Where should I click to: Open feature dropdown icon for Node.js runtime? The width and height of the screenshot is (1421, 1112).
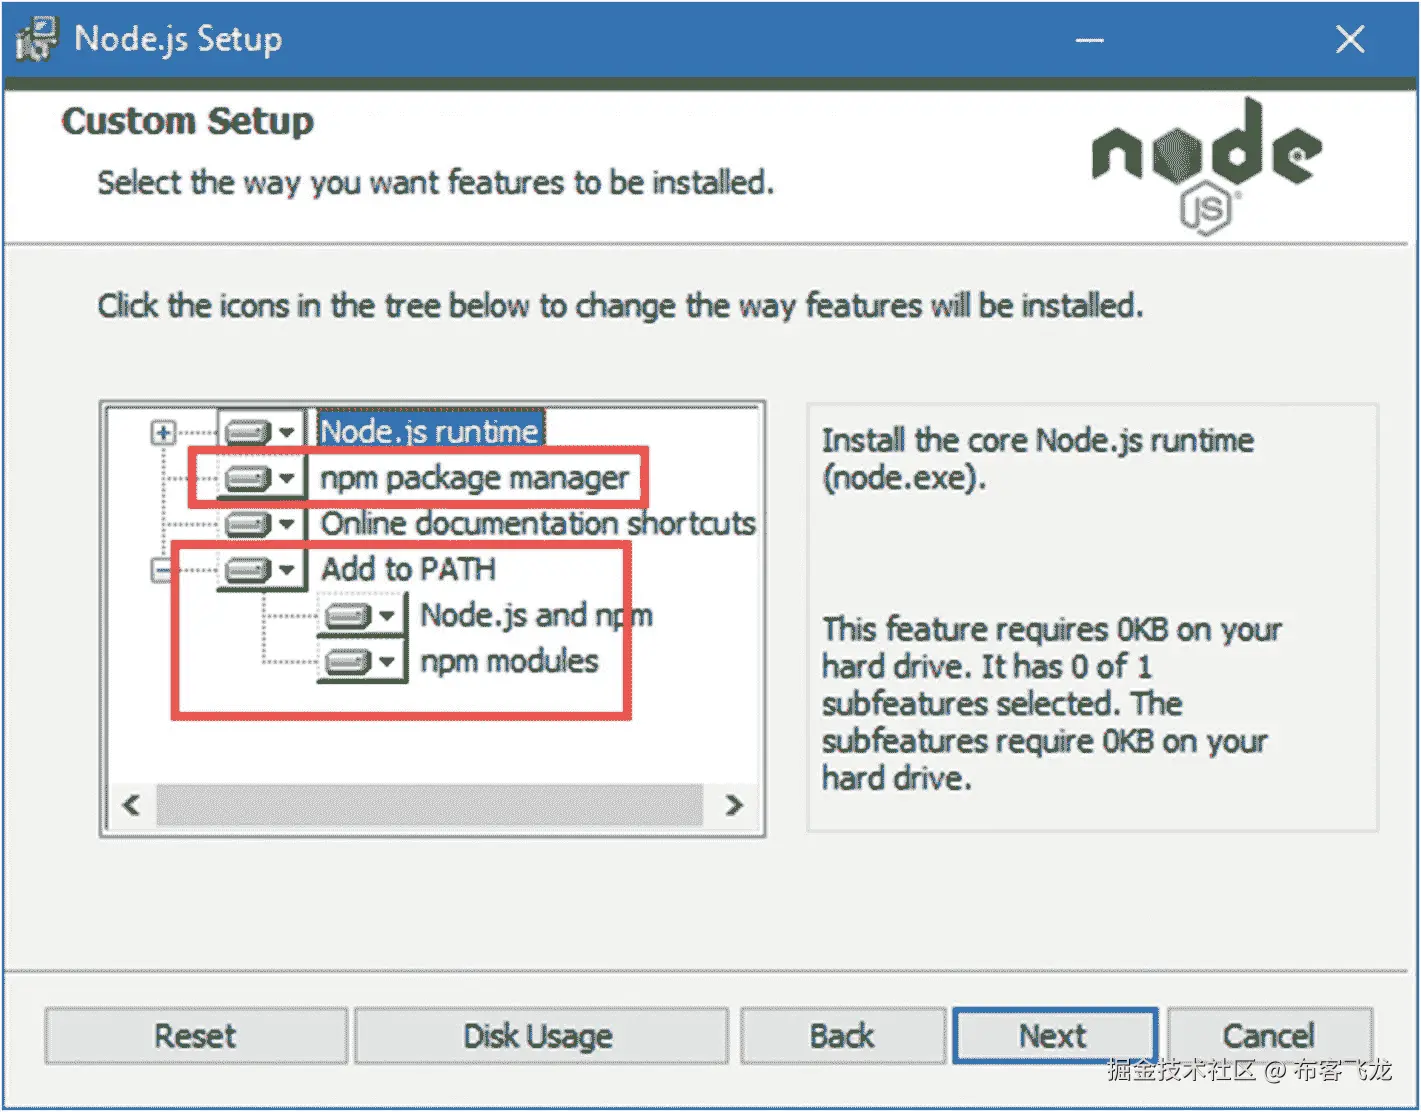tap(260, 432)
